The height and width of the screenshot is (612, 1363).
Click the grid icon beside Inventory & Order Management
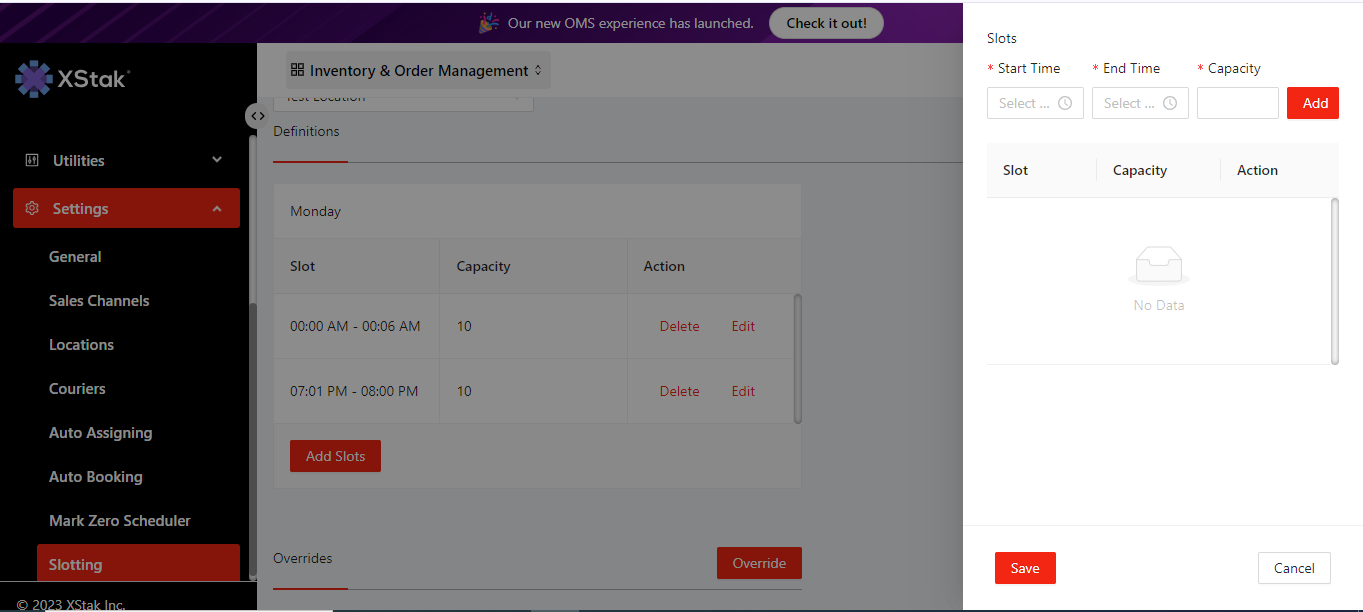tap(297, 70)
